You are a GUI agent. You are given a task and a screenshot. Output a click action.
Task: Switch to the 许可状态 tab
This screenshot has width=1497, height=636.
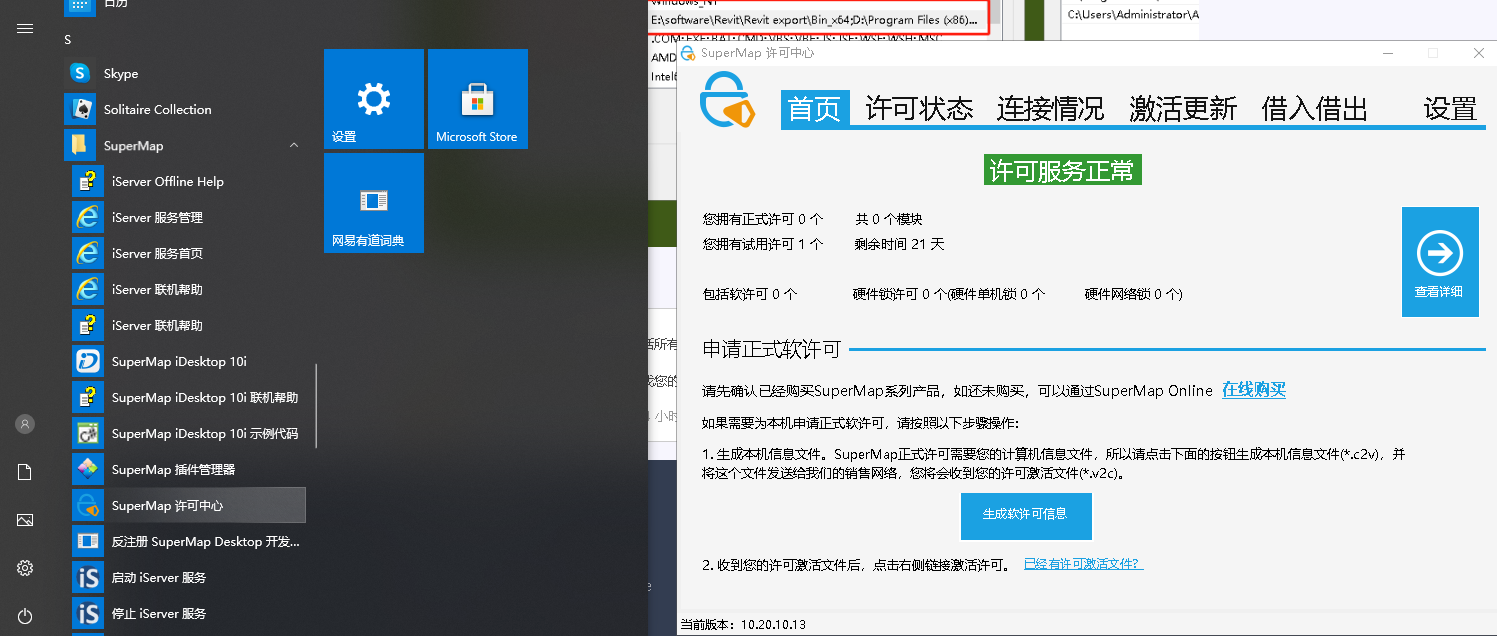click(x=919, y=108)
